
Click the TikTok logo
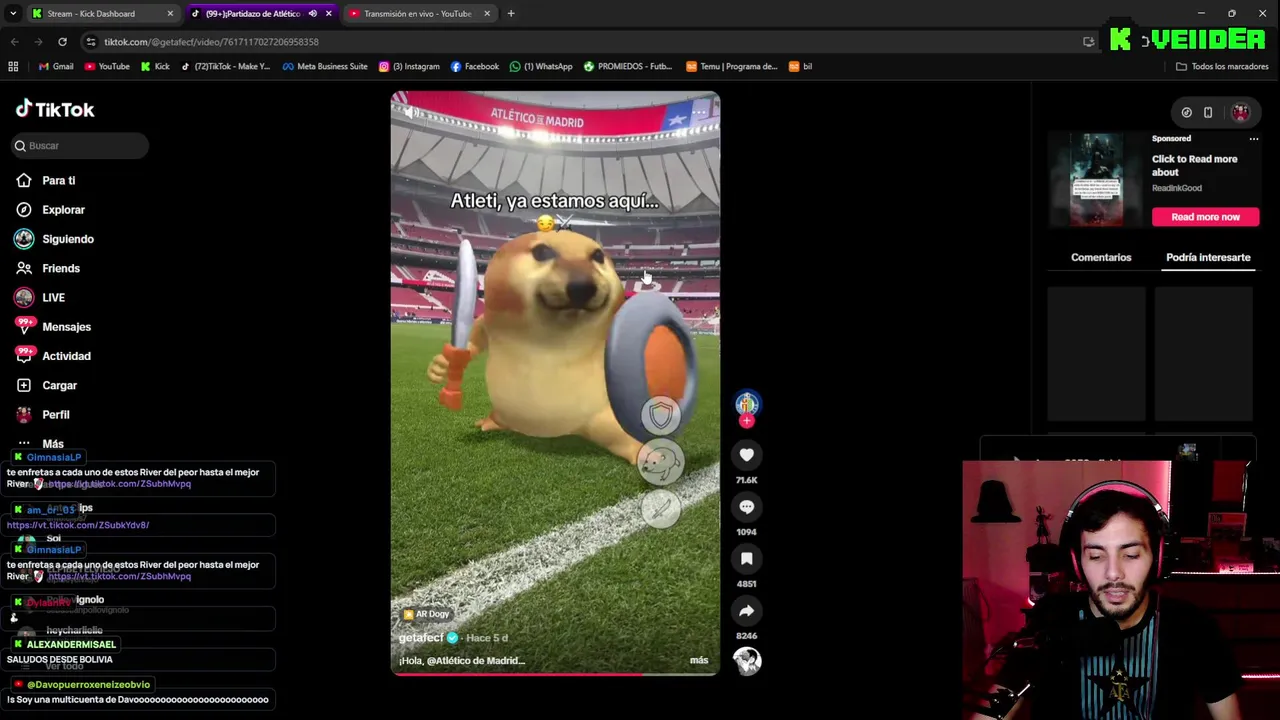coord(55,109)
